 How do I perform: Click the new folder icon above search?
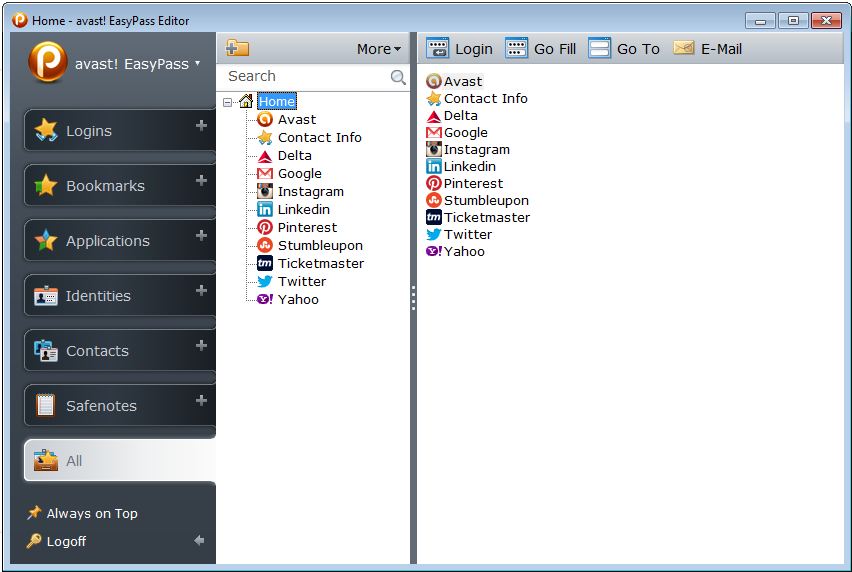coord(237,48)
